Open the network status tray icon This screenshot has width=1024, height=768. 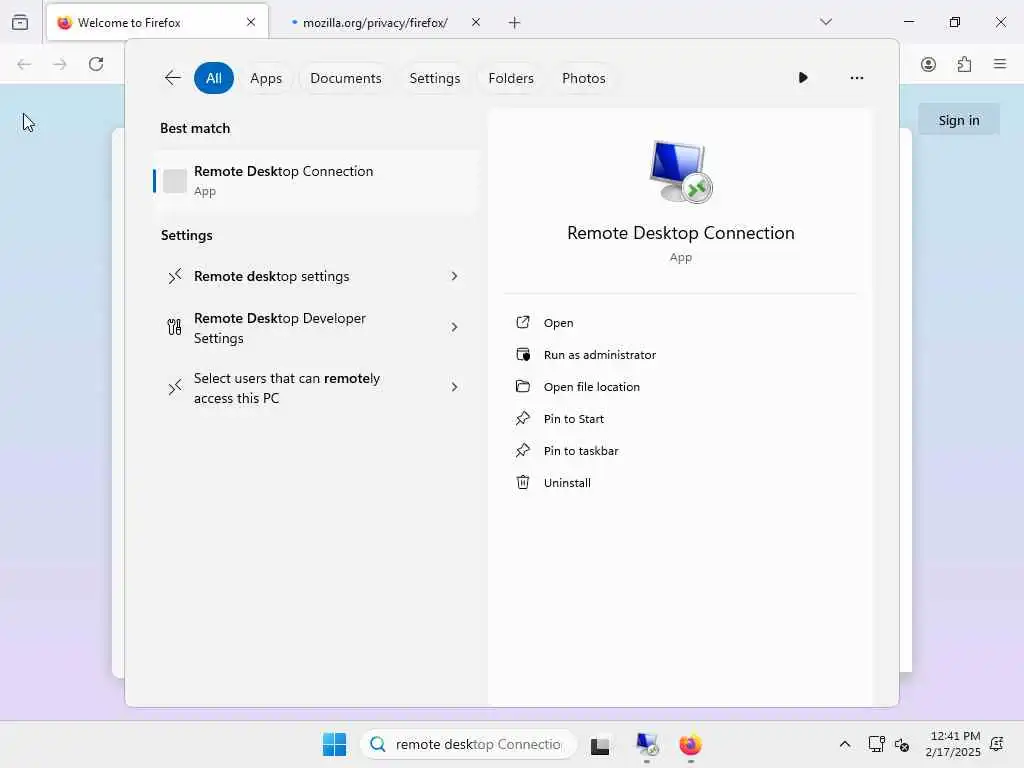876,744
